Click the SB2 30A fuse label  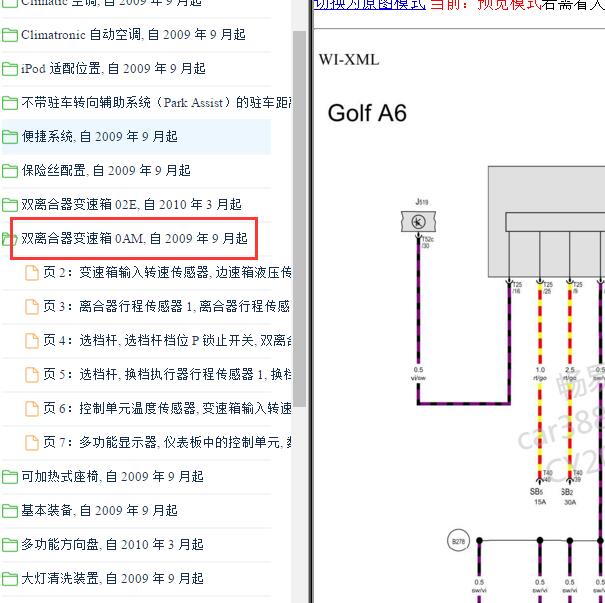(x=567, y=497)
